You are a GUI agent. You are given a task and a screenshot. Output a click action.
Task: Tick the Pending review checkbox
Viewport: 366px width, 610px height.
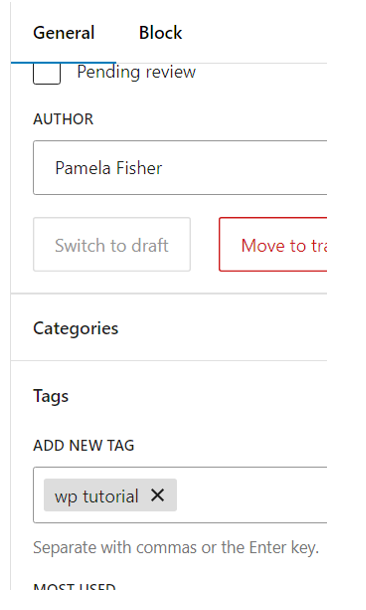(x=47, y=74)
